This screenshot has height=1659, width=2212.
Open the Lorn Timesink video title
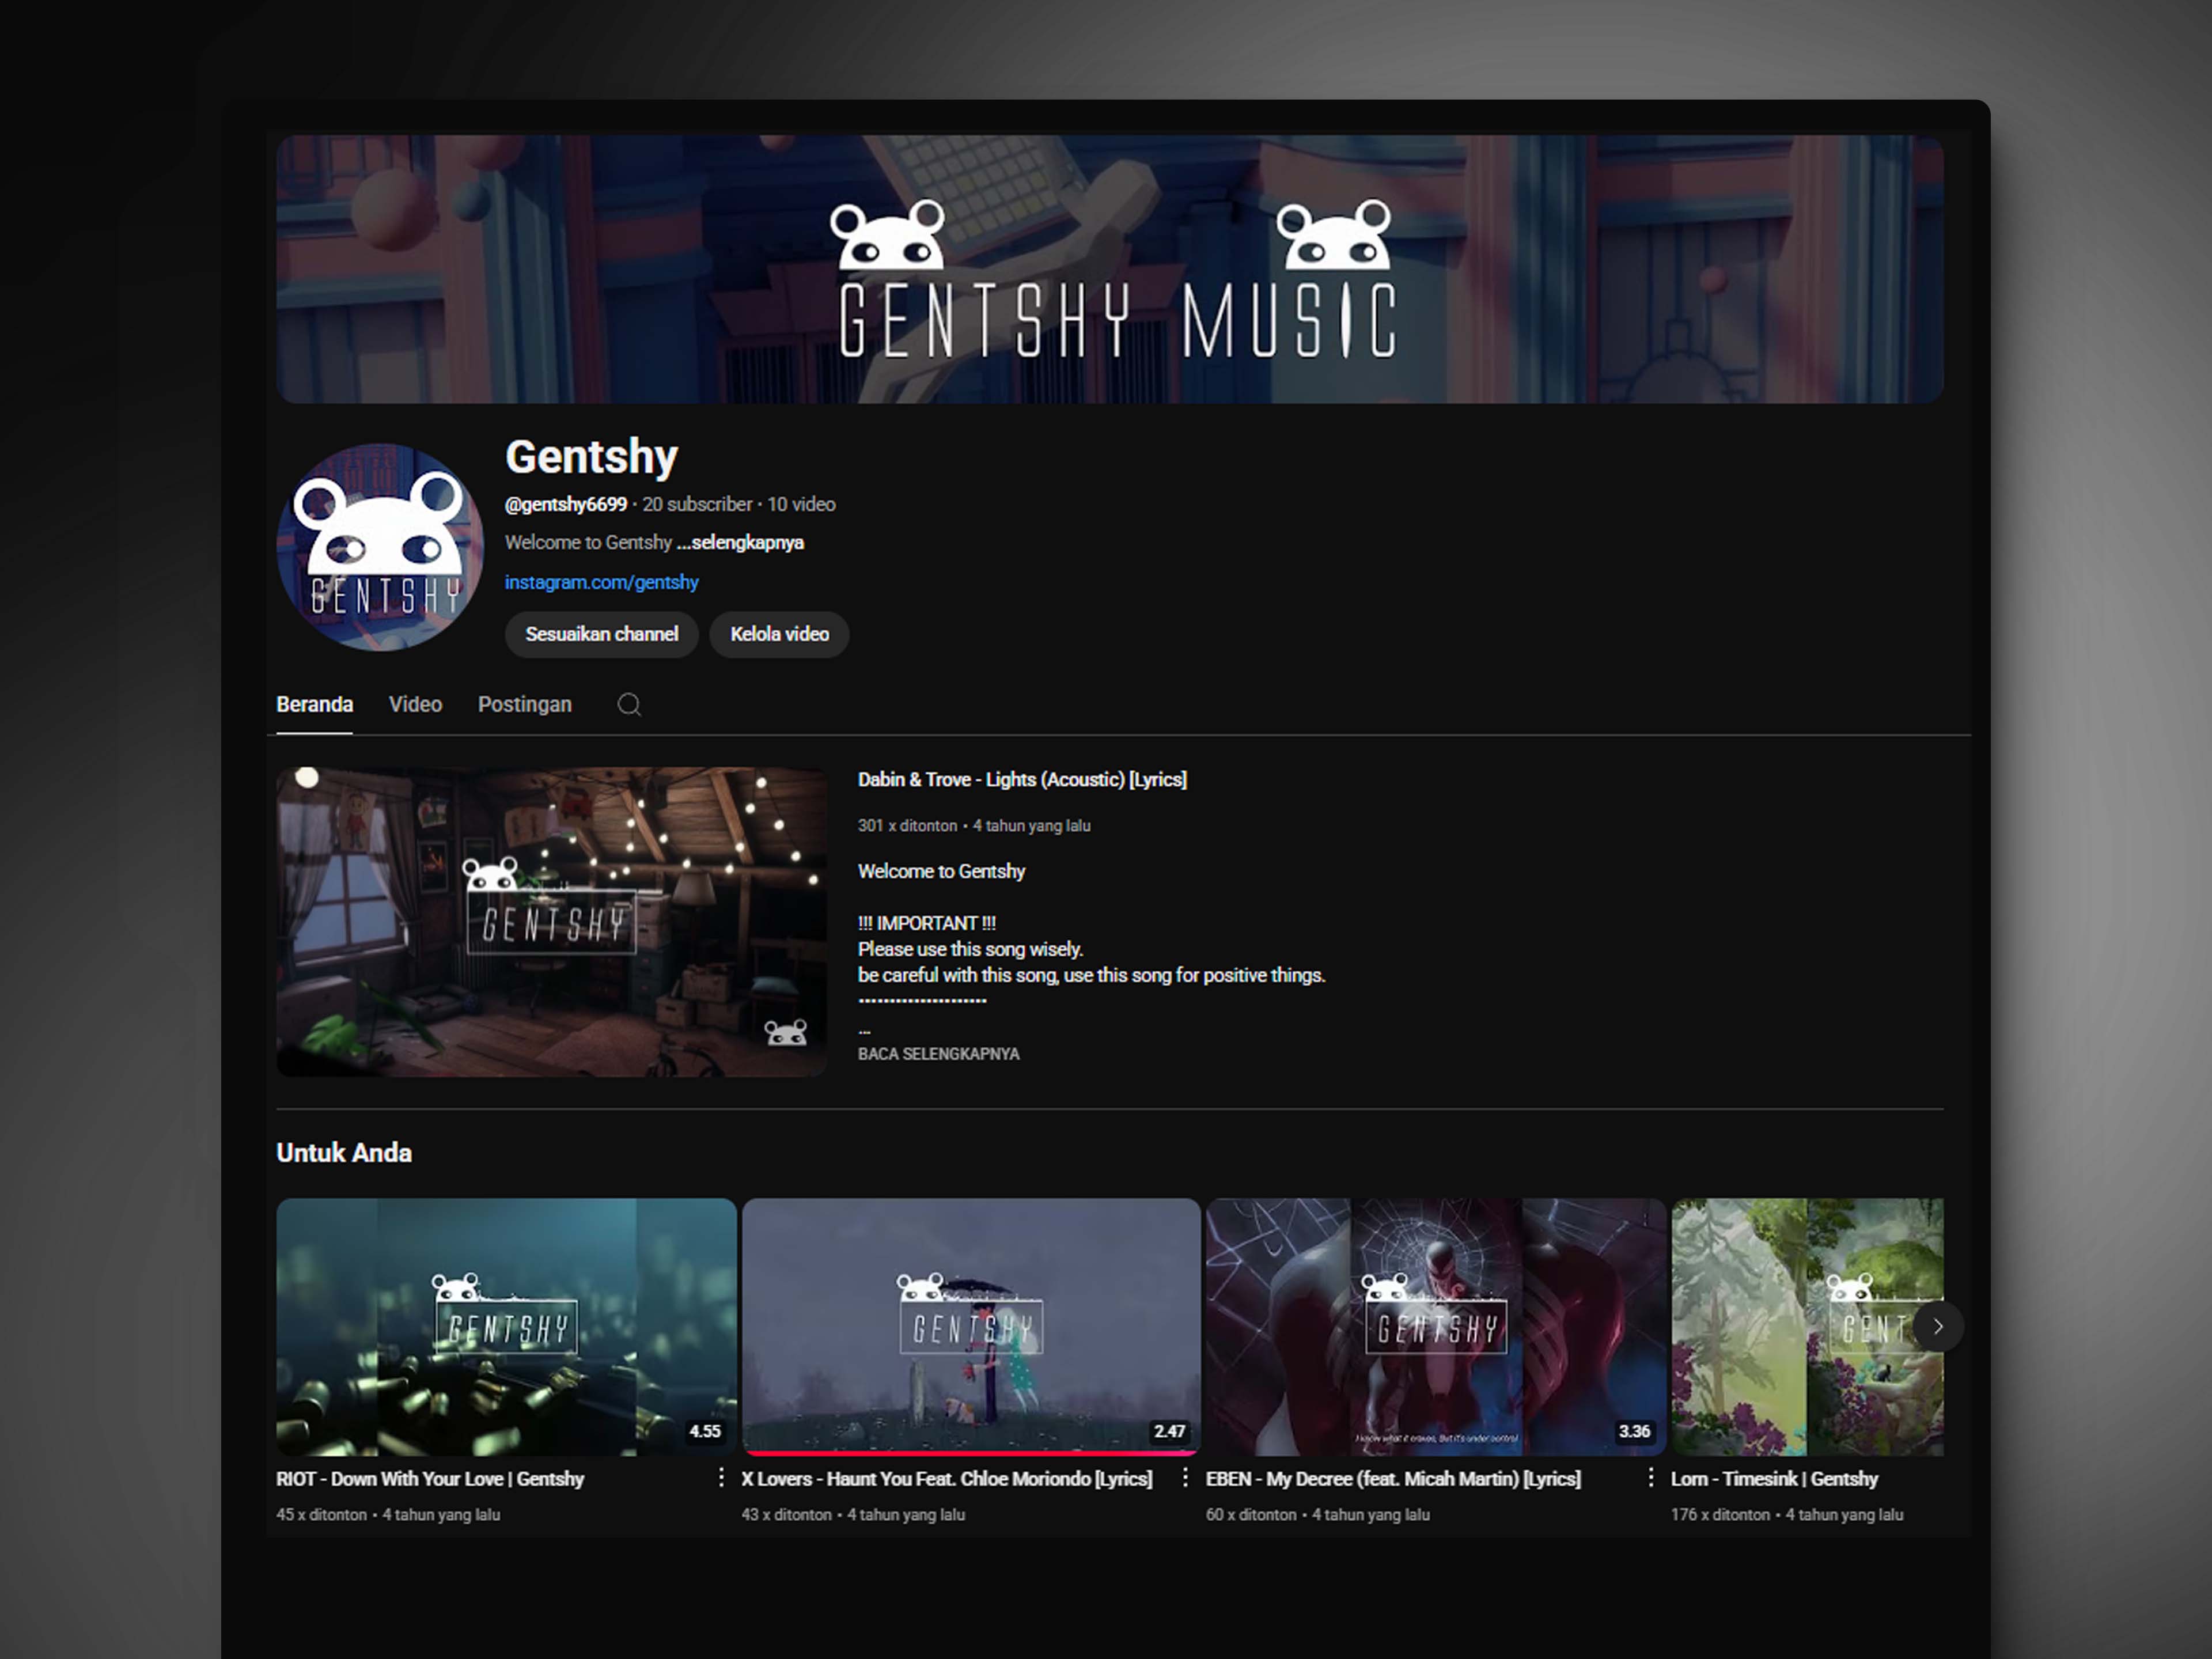point(1774,1479)
